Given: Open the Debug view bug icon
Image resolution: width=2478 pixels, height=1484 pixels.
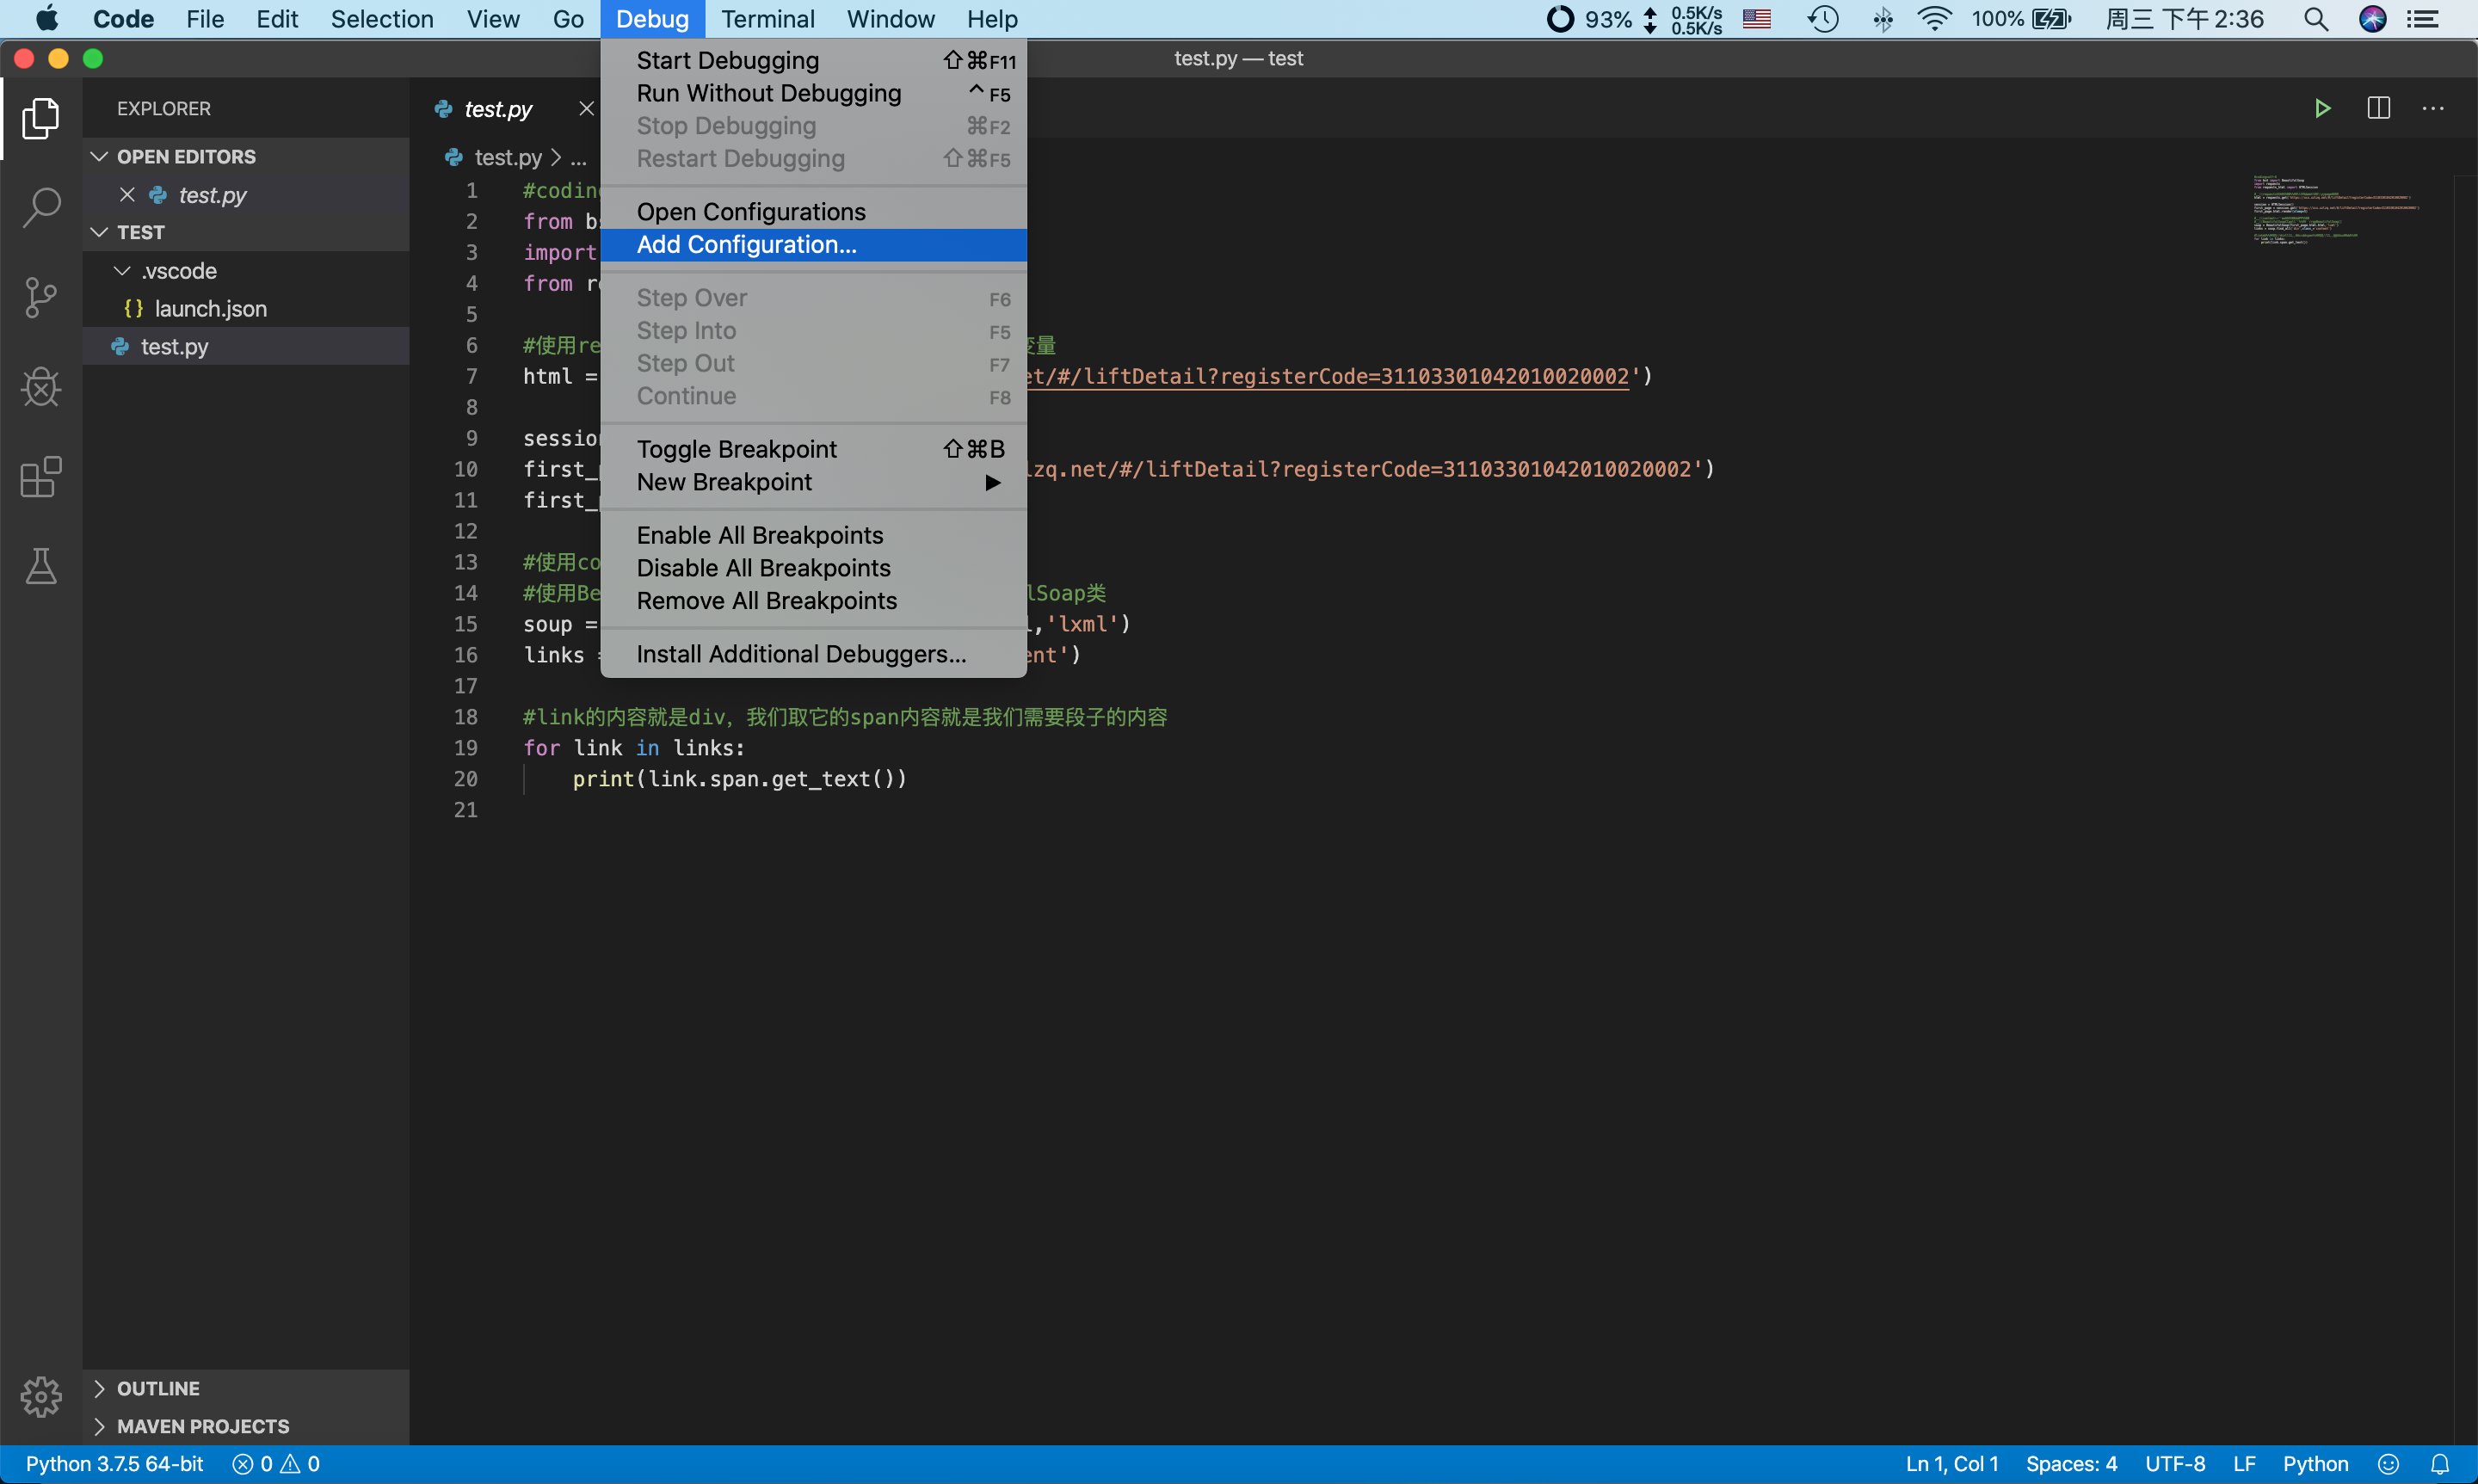Looking at the screenshot, I should [41, 387].
